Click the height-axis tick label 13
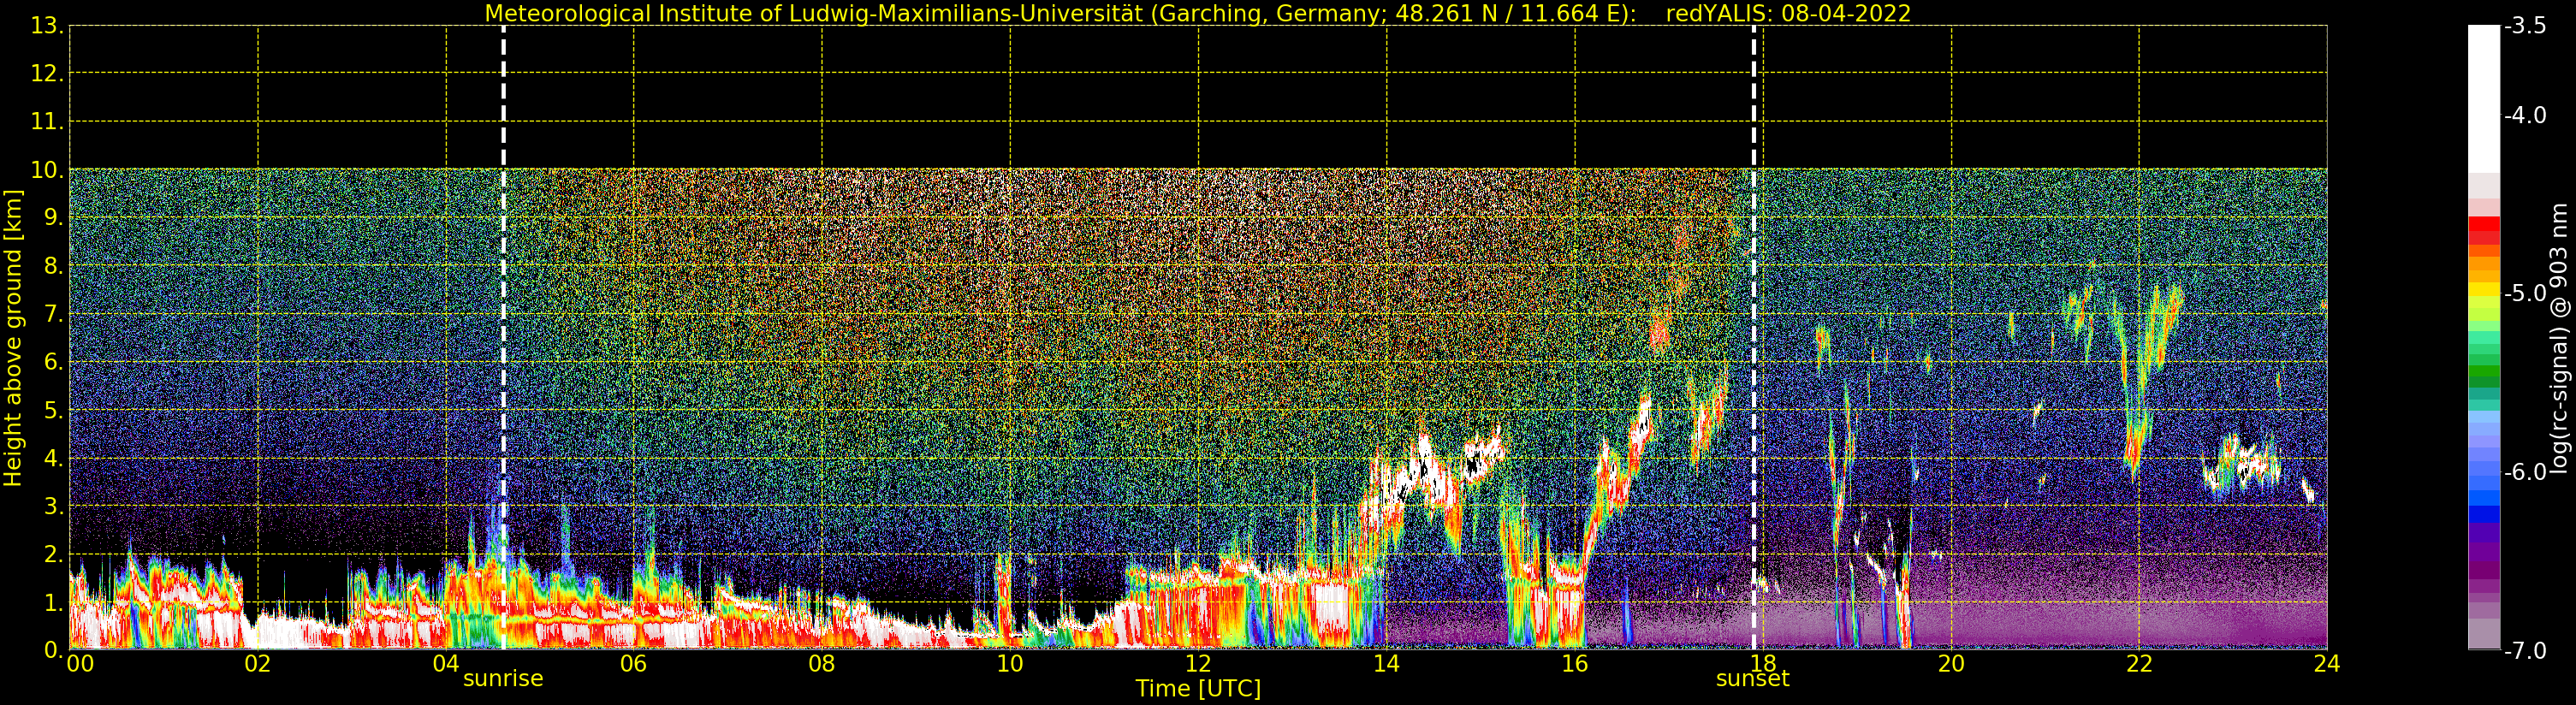The width and height of the screenshot is (2576, 705). [x=46, y=26]
